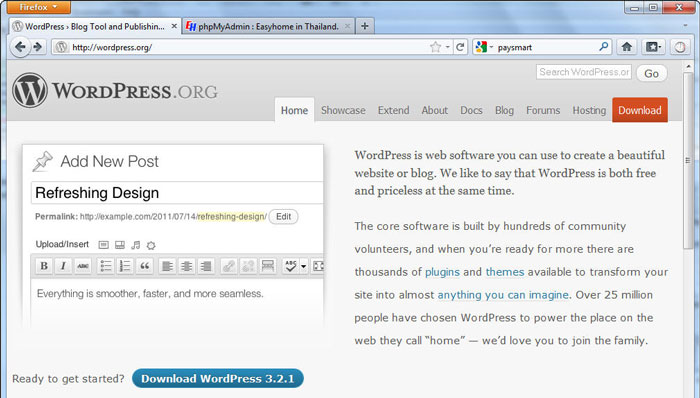The width and height of the screenshot is (700, 398).
Task: Open the Docs menu item
Action: click(x=471, y=110)
